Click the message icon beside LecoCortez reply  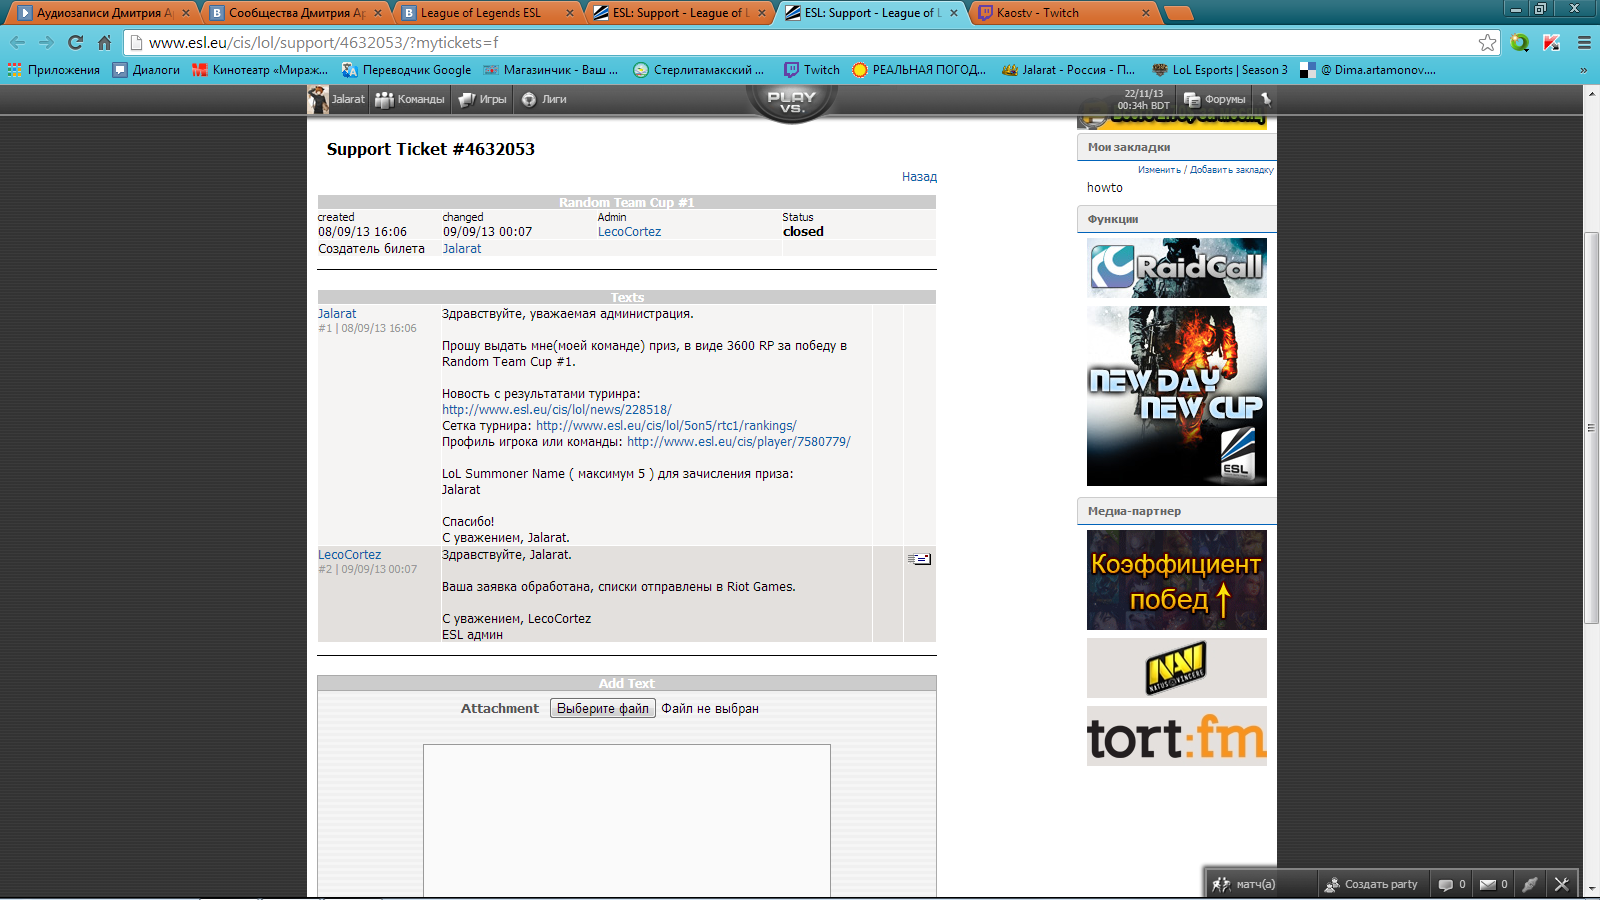(x=919, y=559)
